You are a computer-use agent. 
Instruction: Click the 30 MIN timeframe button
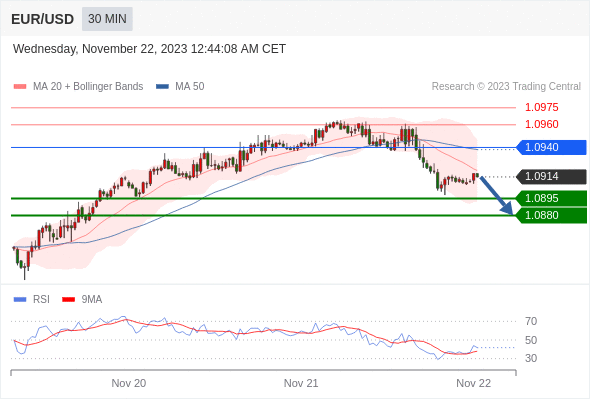pos(107,19)
